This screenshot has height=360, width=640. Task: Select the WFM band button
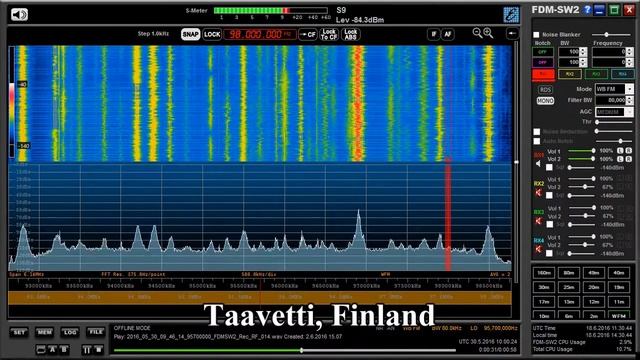pos(619,316)
